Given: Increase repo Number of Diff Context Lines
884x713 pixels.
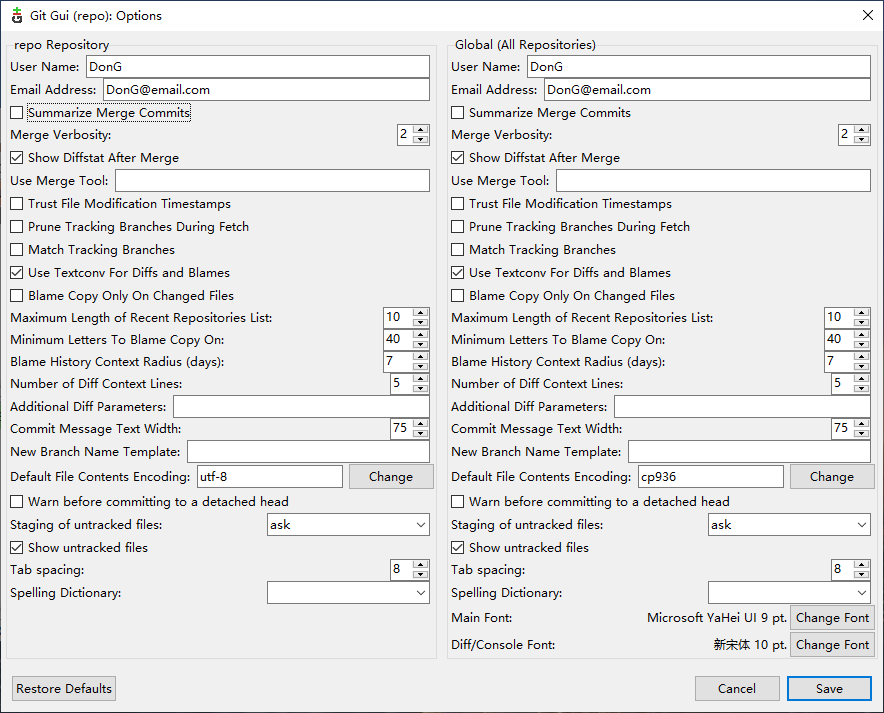Looking at the screenshot, I should click(x=421, y=379).
